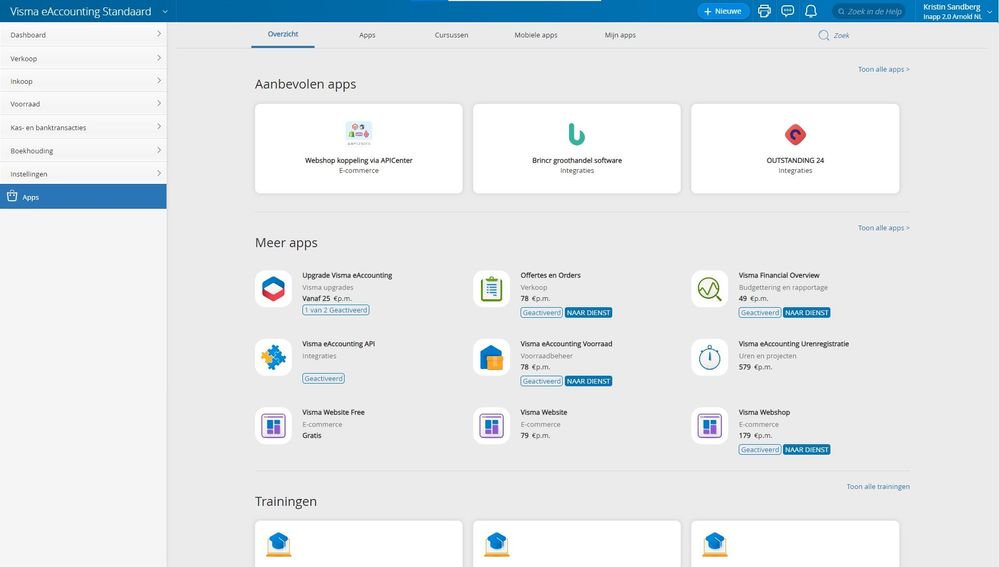Viewport: 999px width, 567px height.
Task: Click Upgrade Visma eAccounting title text
Action: (347, 275)
